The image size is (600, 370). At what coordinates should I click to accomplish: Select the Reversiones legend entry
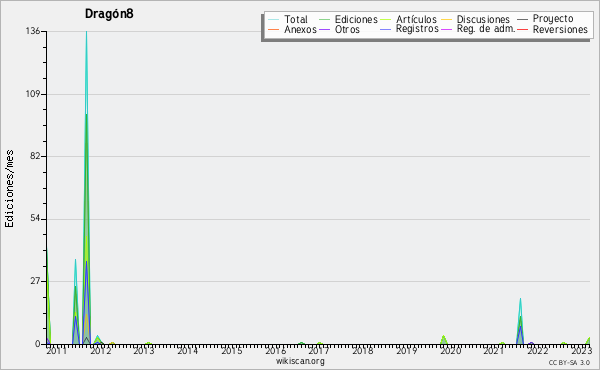(x=553, y=29)
